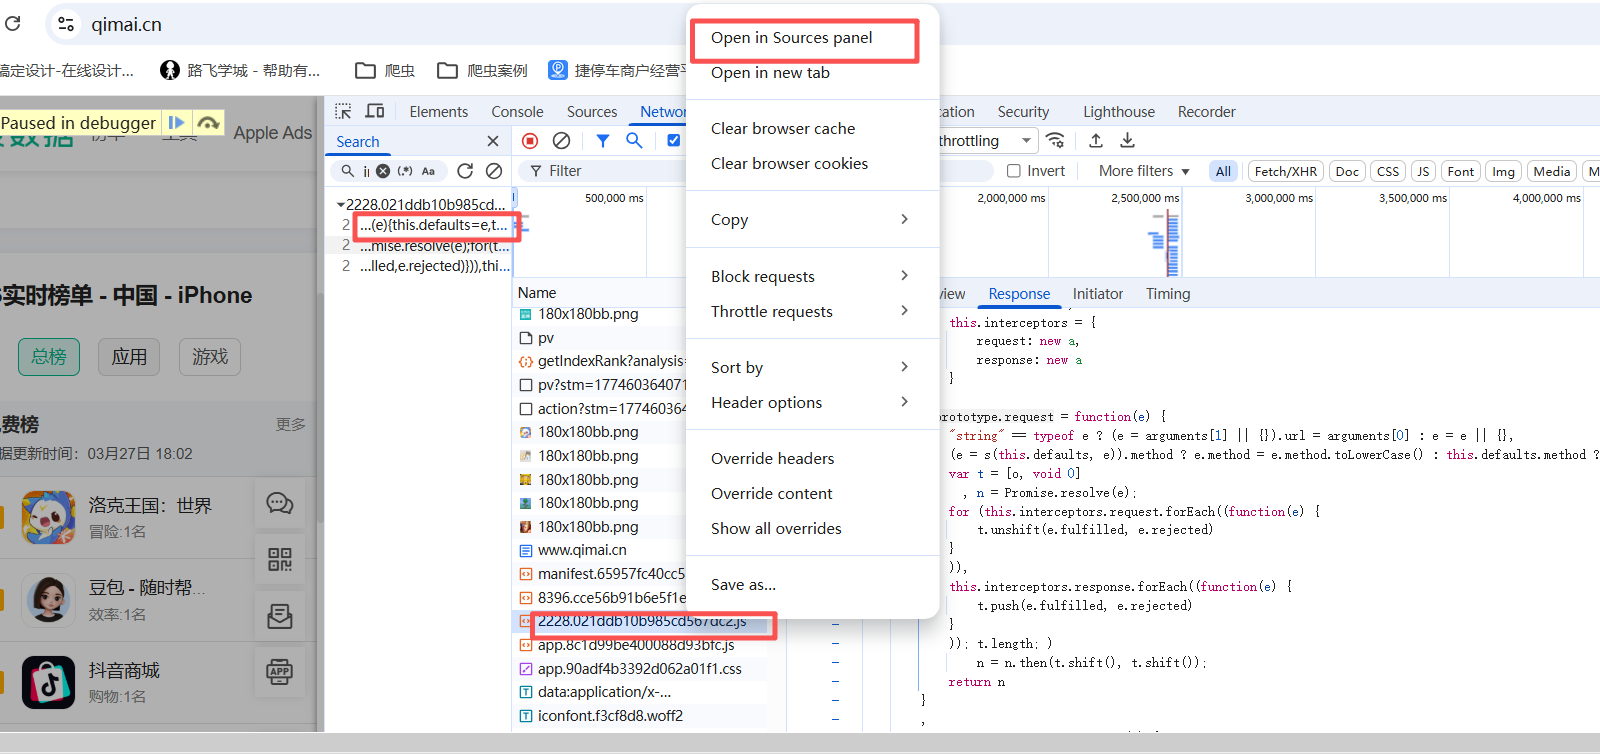Click the 总榜 ranking button
This screenshot has width=1600, height=754.
(x=49, y=357)
